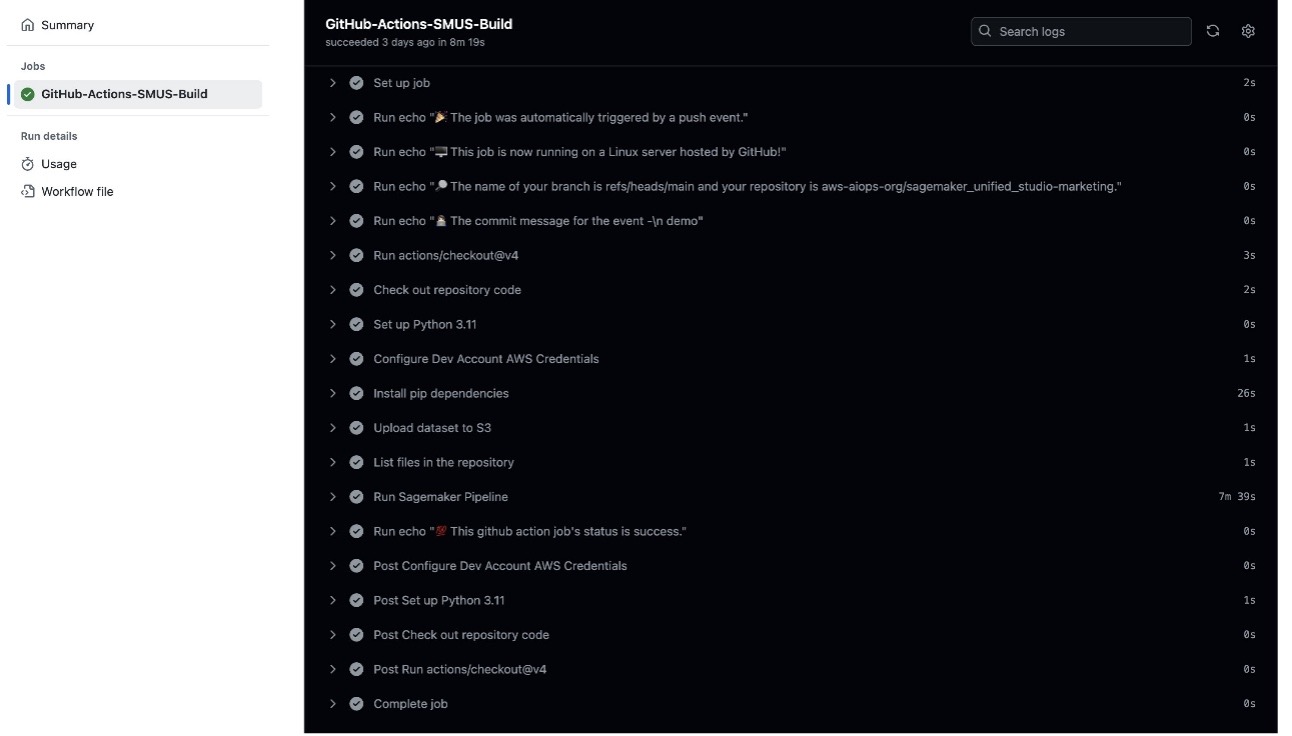
Task: Click success checkmark next to Install pip dependencies
Action: pos(356,393)
